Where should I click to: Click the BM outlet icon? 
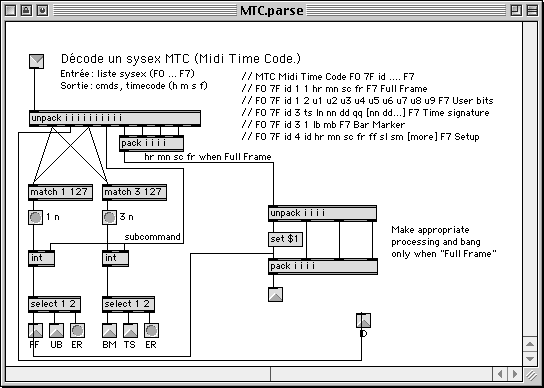tap(109, 330)
